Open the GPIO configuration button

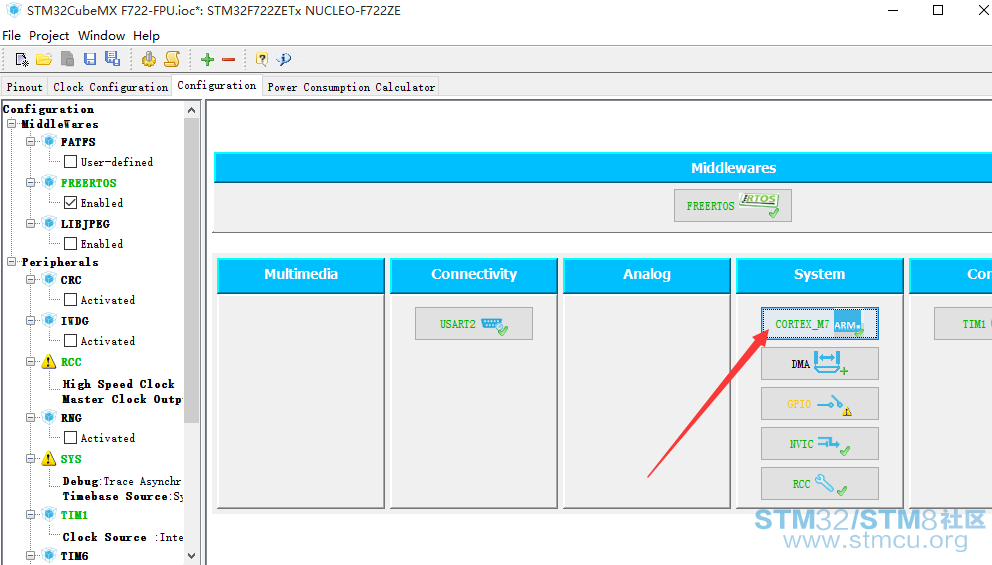click(820, 404)
